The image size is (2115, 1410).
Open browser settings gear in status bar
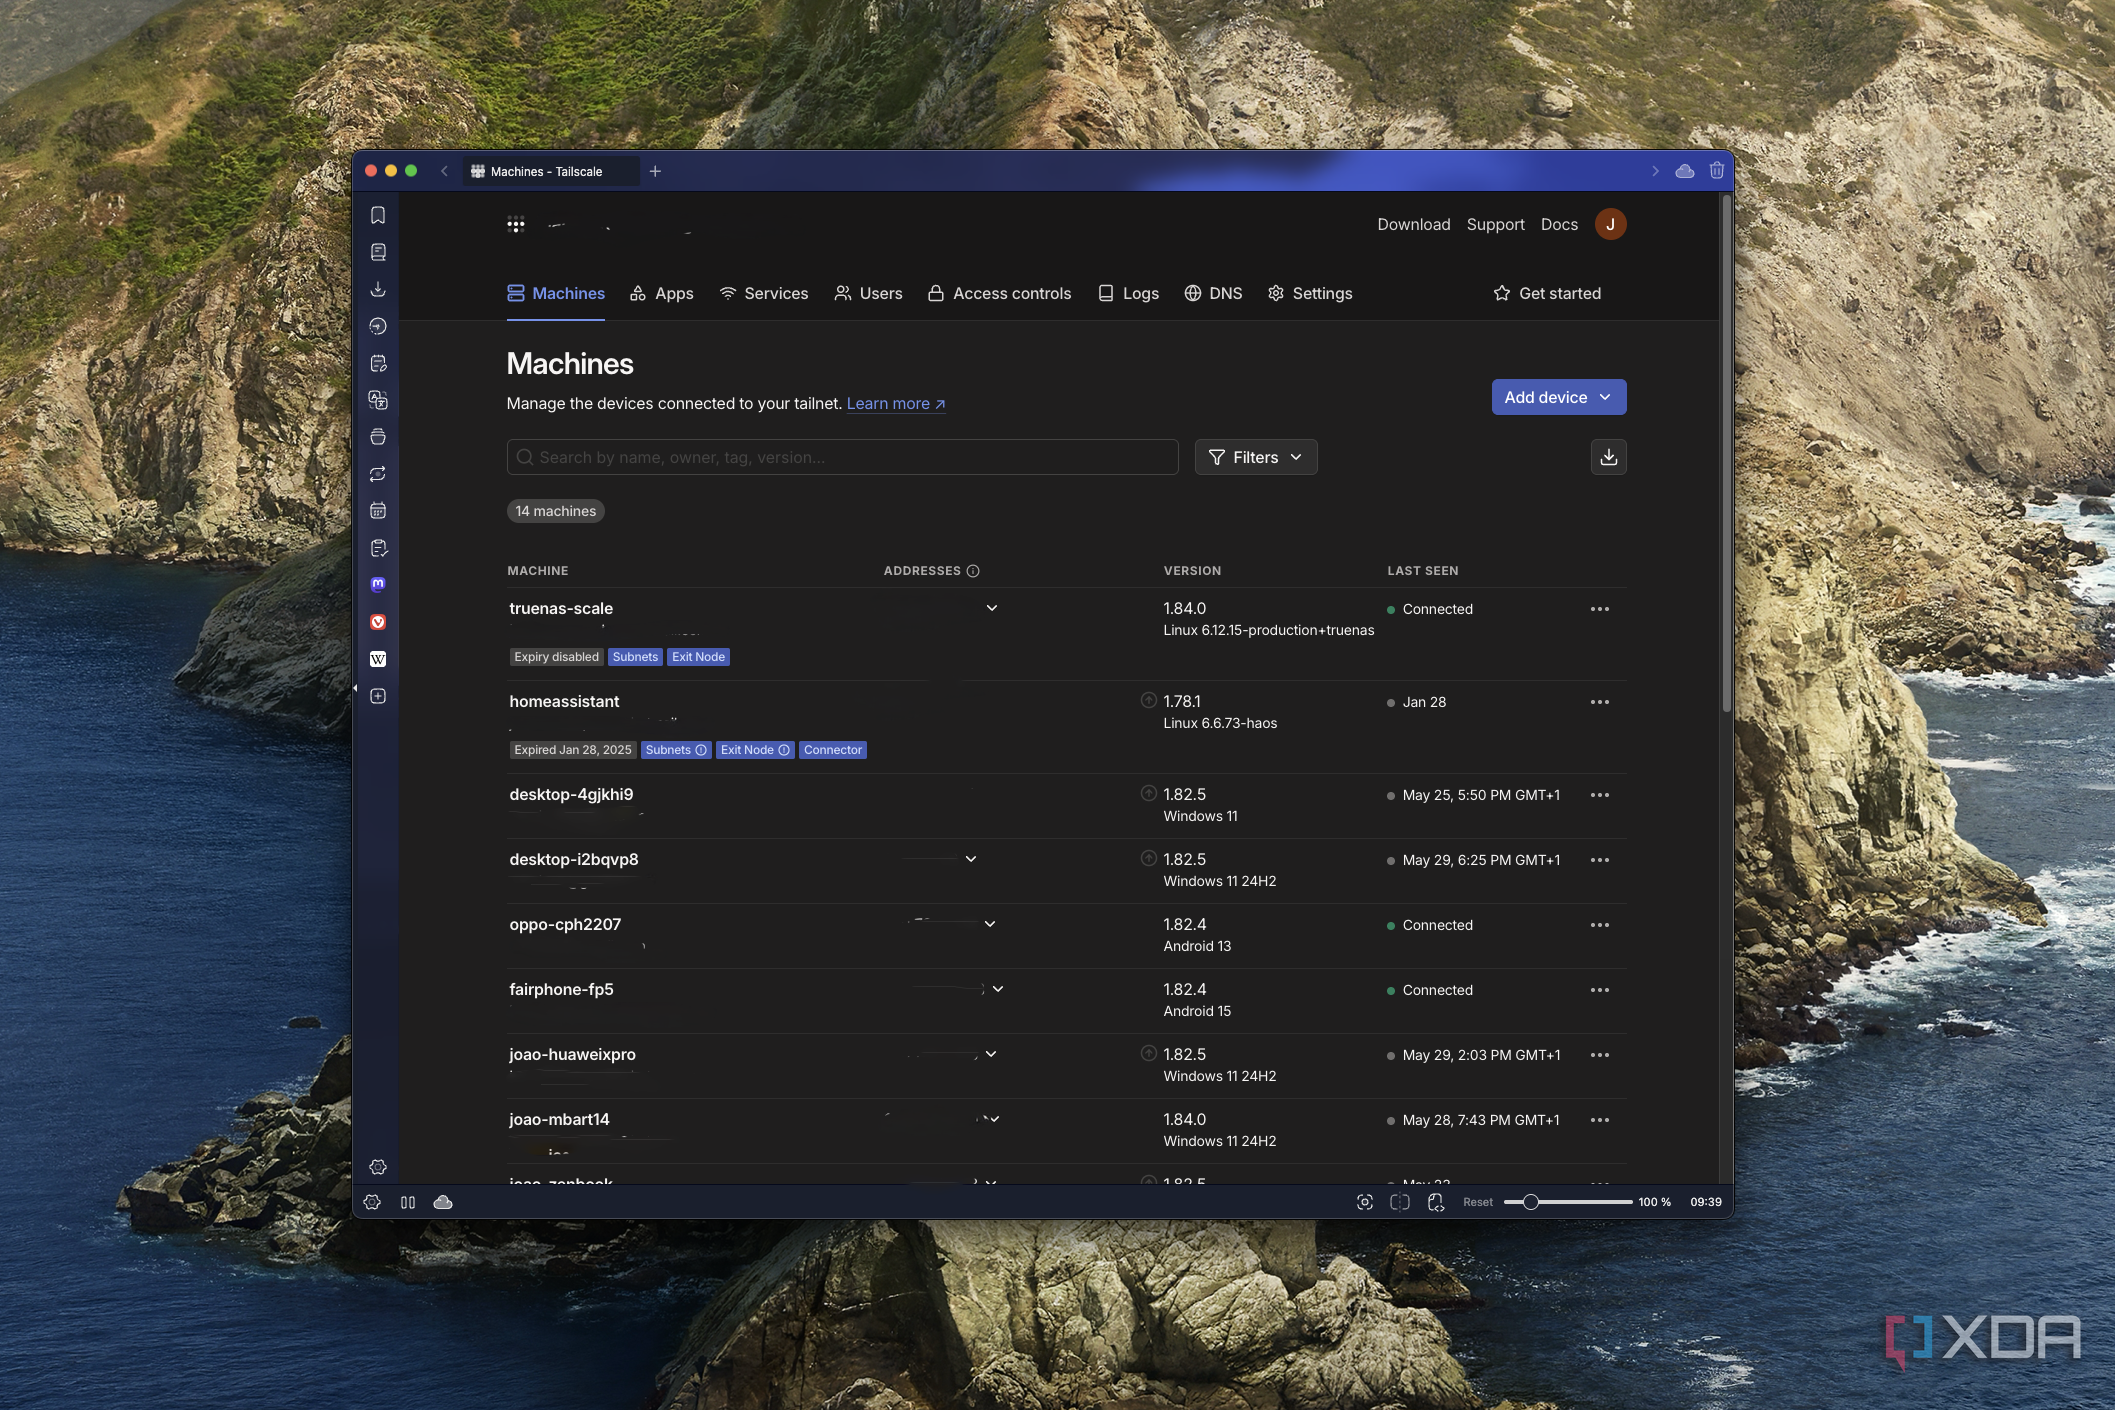tap(372, 1202)
